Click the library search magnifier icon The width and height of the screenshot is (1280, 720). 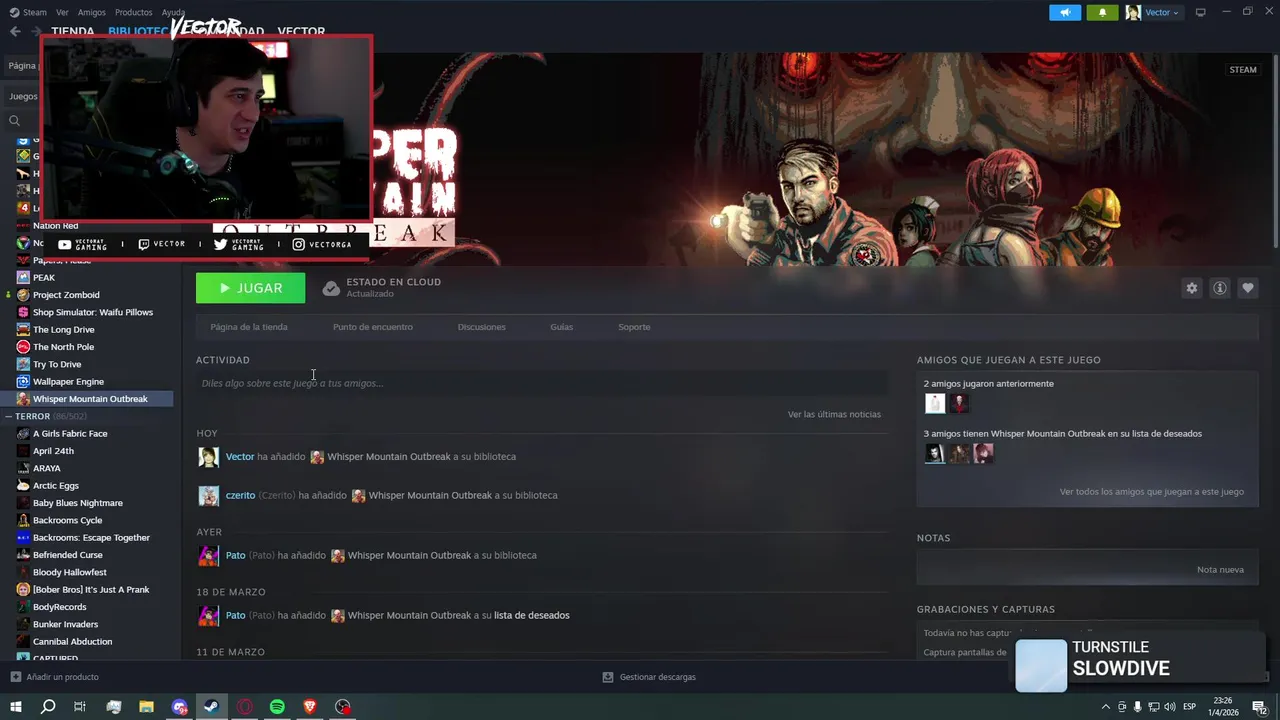14,121
